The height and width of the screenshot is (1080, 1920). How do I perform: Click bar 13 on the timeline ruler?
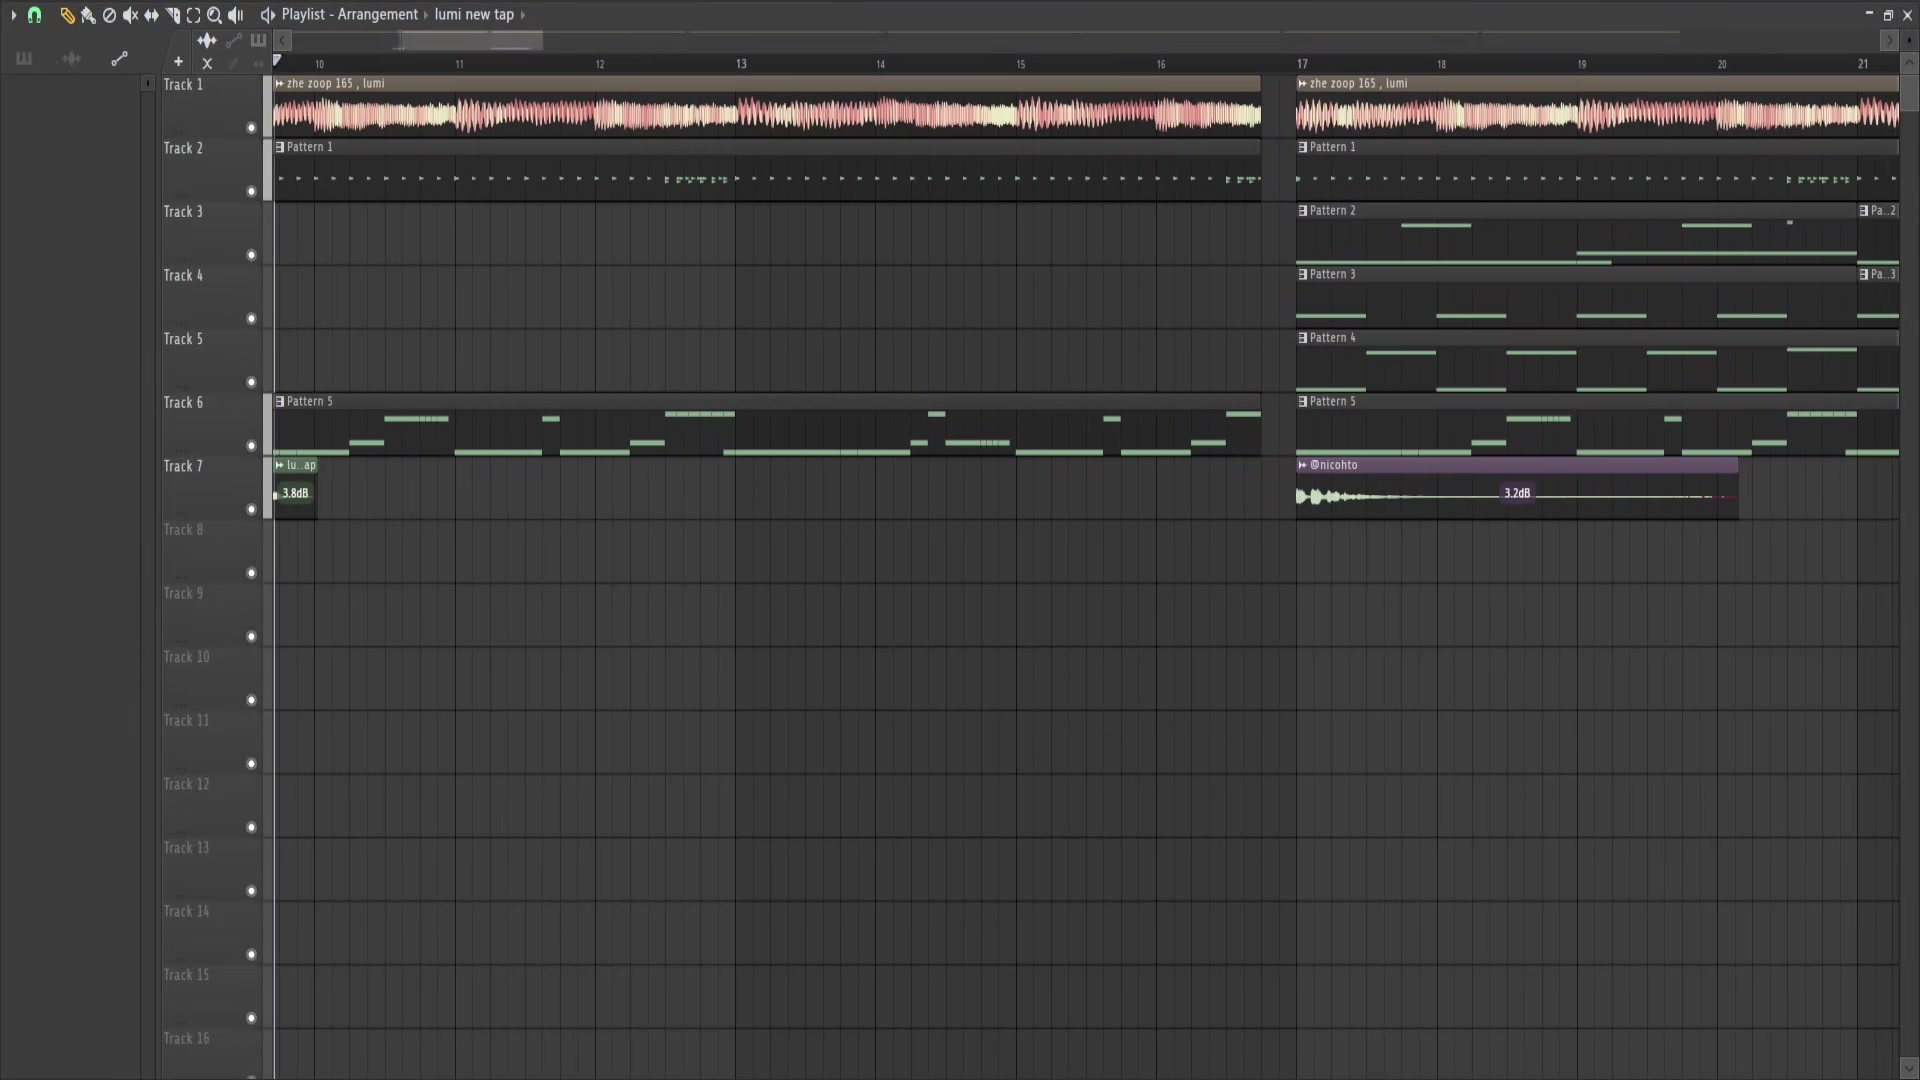(x=741, y=64)
